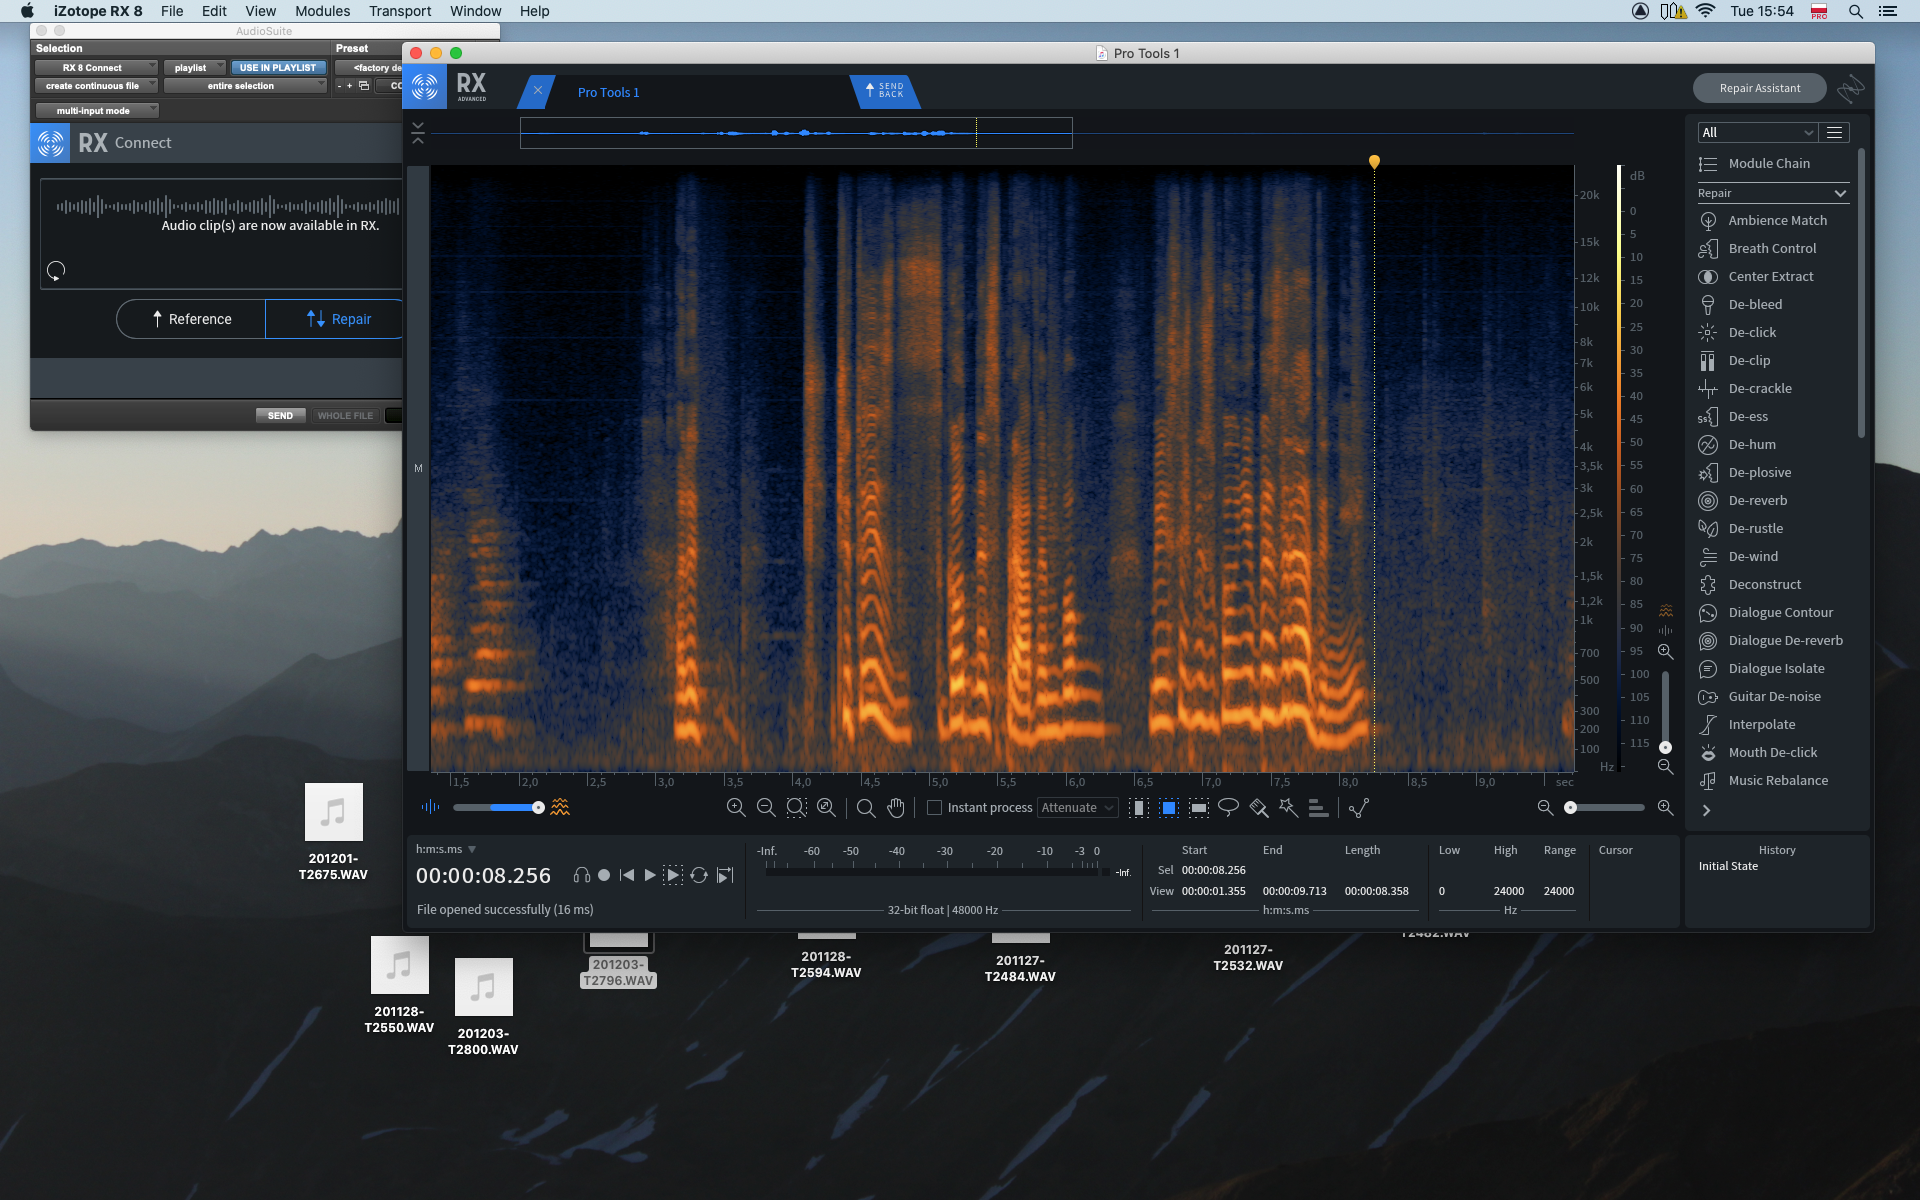Screen dimensions: 1920x1200
Task: Click the zoom out magnifier below the spectrogram
Action: pos(766,808)
